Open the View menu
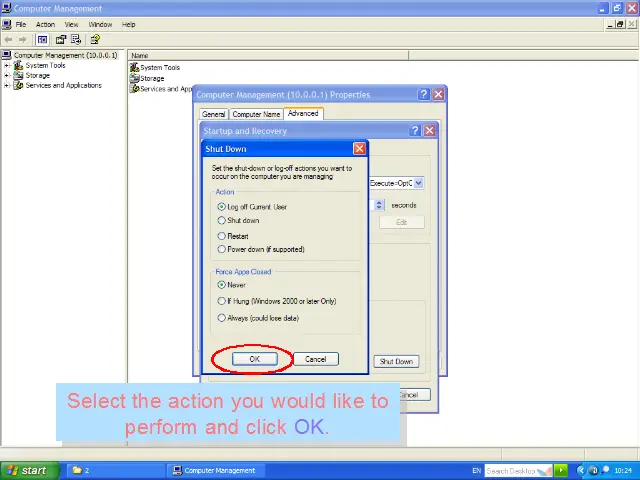 point(71,24)
